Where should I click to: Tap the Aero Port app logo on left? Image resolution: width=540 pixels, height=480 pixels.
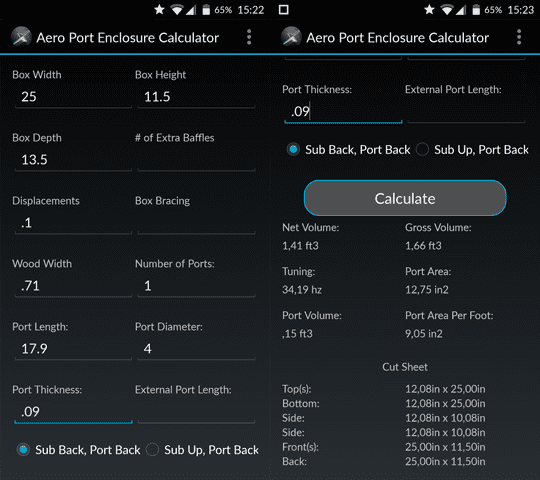pyautogui.click(x=21, y=36)
